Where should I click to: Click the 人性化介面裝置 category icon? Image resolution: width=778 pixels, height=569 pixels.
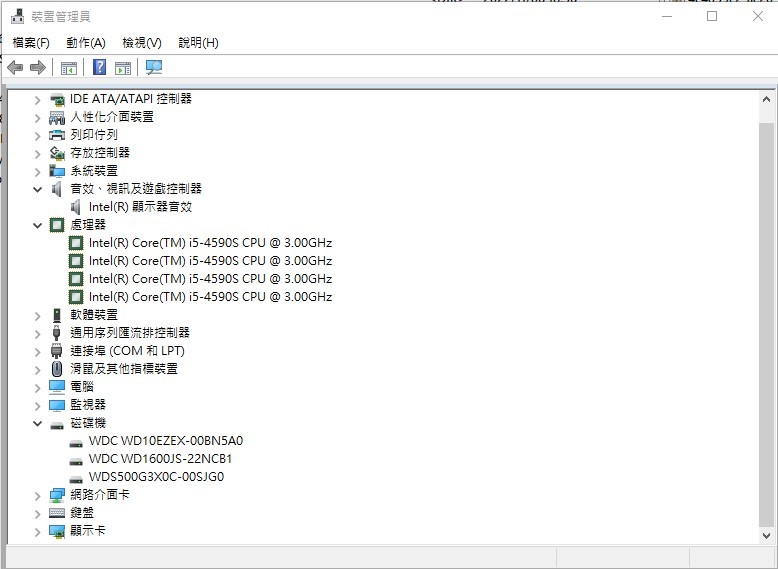(57, 118)
